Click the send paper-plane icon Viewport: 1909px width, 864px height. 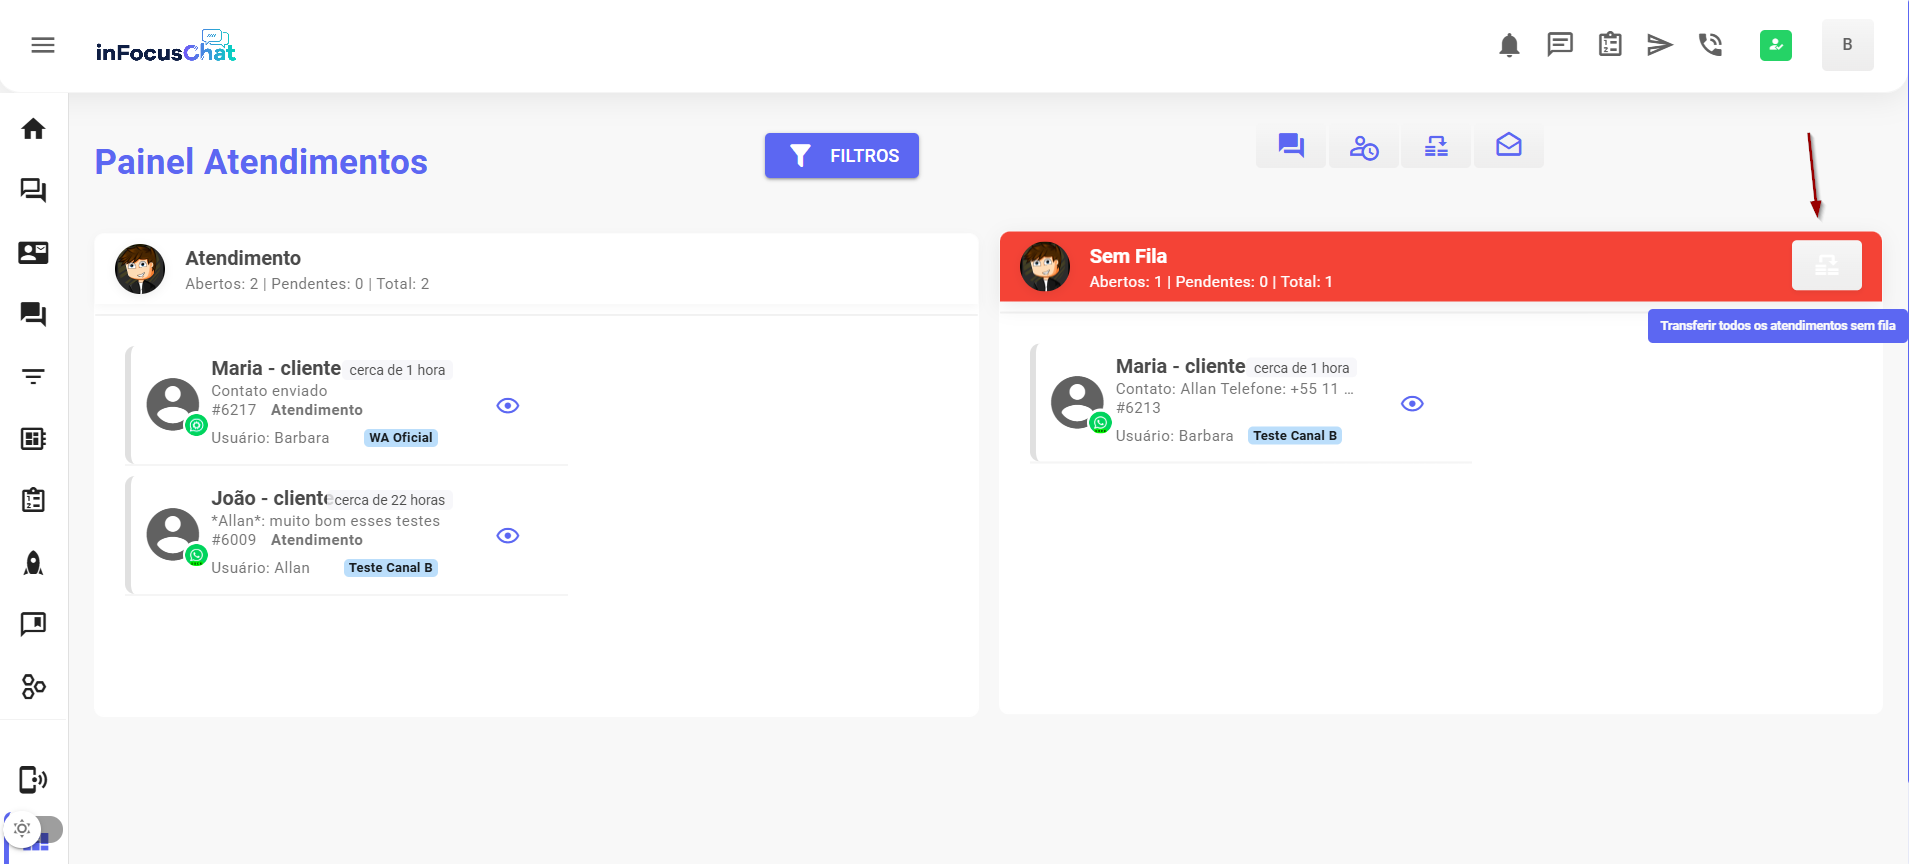coord(1660,45)
